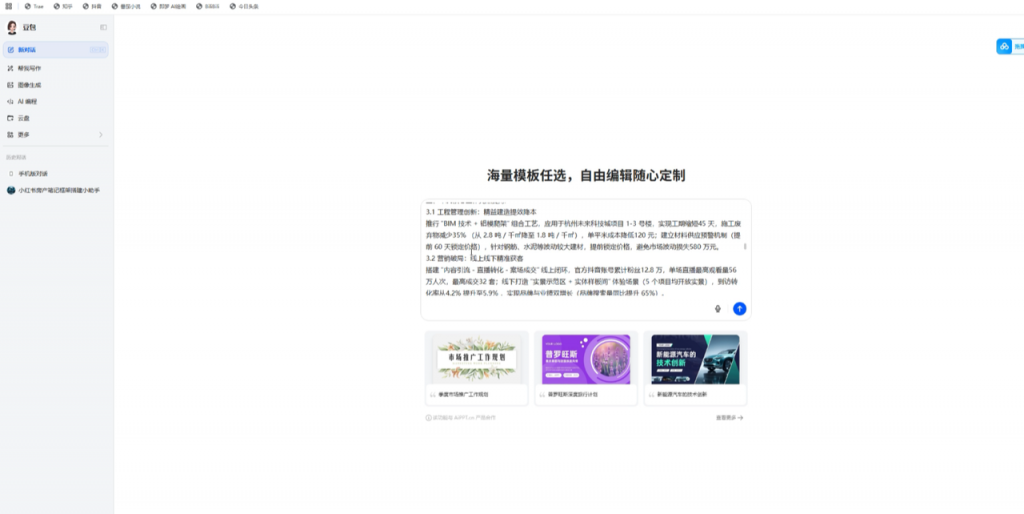Screen dimensions: 1024x514
Task: Open 图像生成 image generation
Action: (x=56, y=85)
